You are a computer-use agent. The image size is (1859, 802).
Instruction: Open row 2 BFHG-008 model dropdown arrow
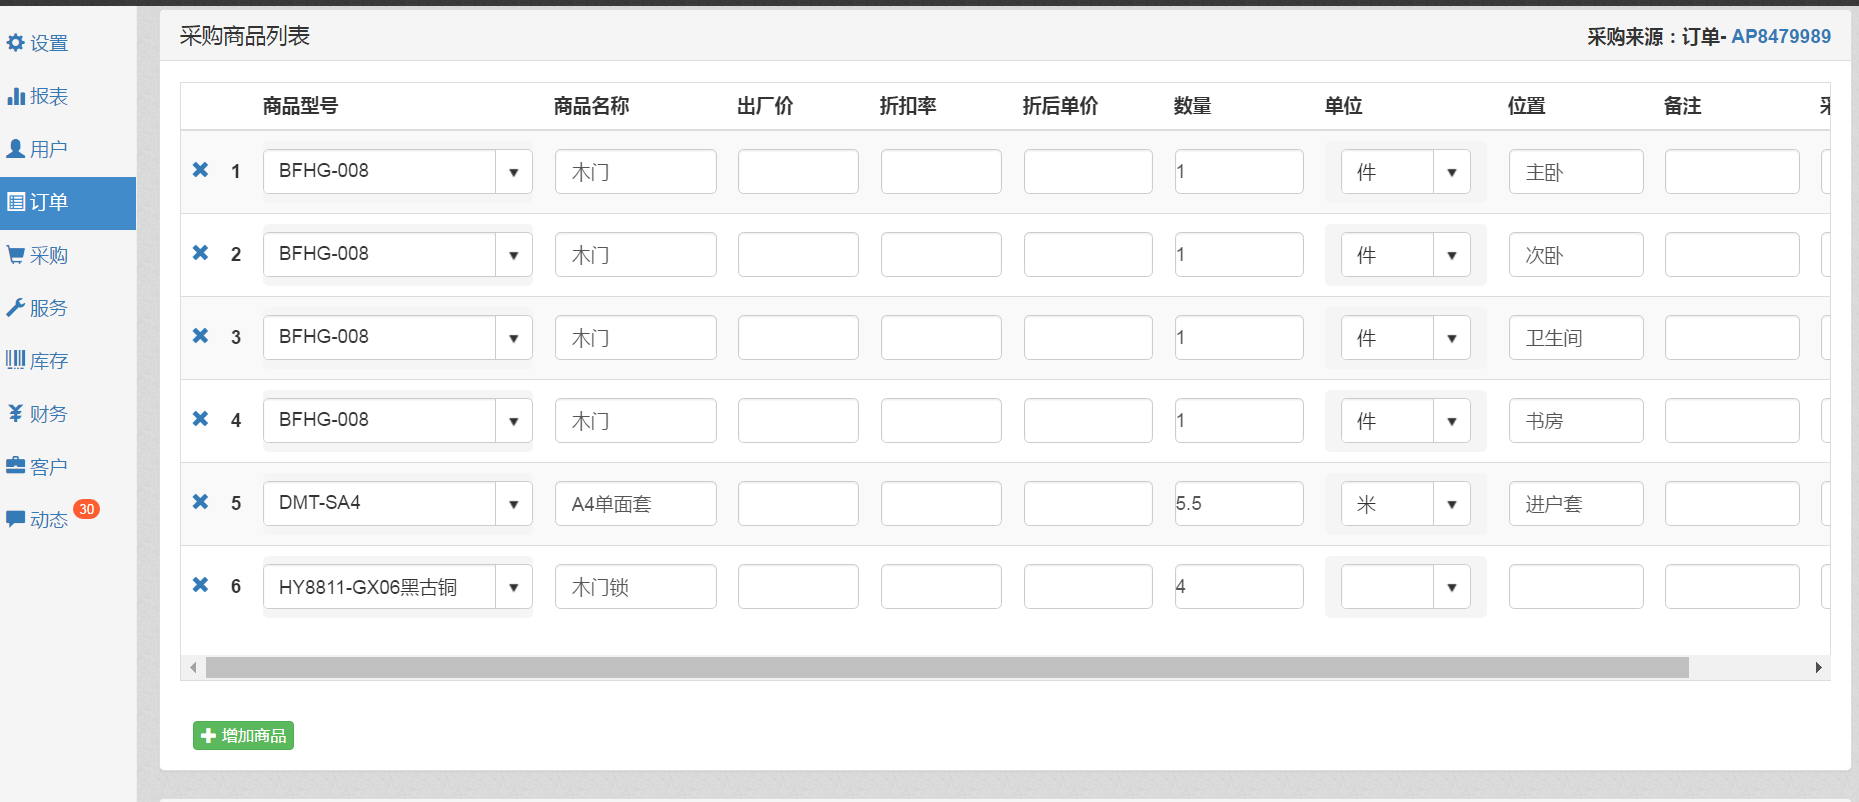[x=514, y=255]
